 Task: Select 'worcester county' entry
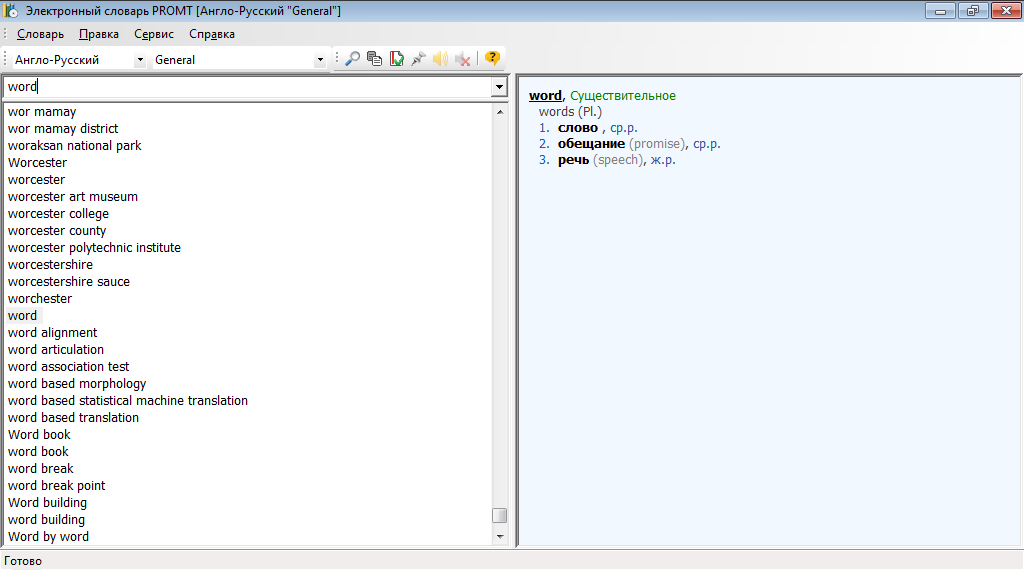coord(57,230)
